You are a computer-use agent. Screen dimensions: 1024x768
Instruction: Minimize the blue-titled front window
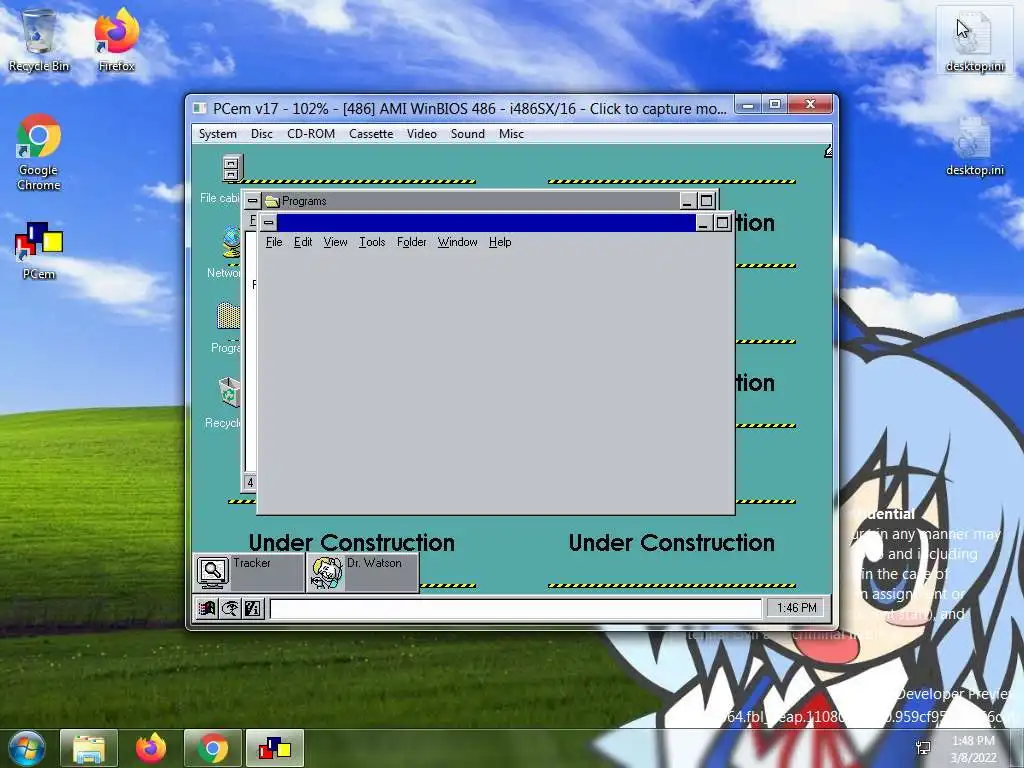tap(703, 223)
